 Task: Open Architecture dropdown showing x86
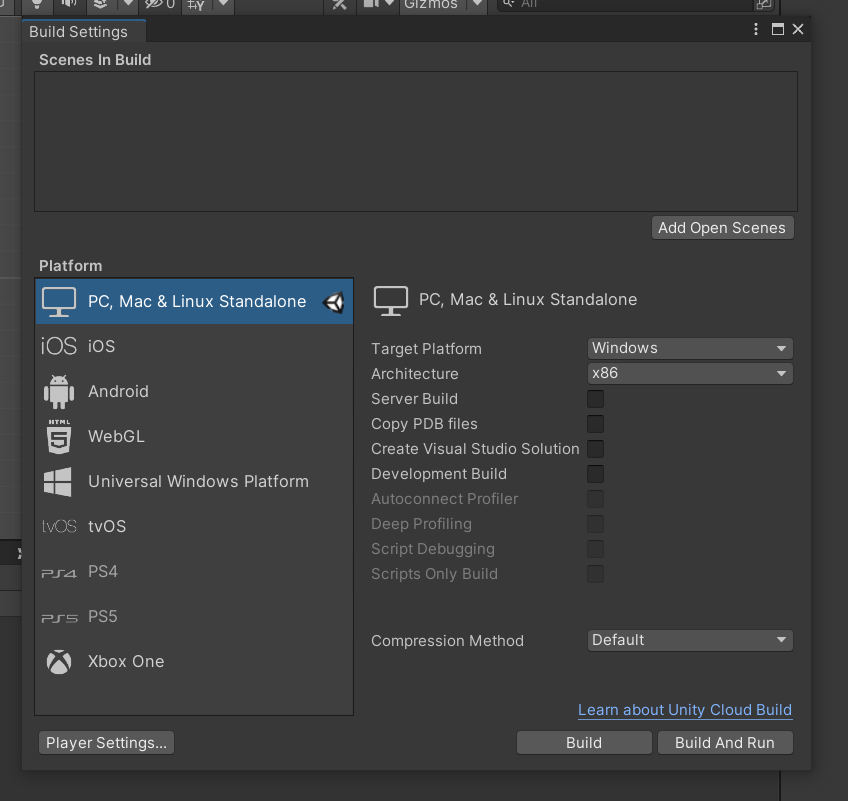point(690,374)
